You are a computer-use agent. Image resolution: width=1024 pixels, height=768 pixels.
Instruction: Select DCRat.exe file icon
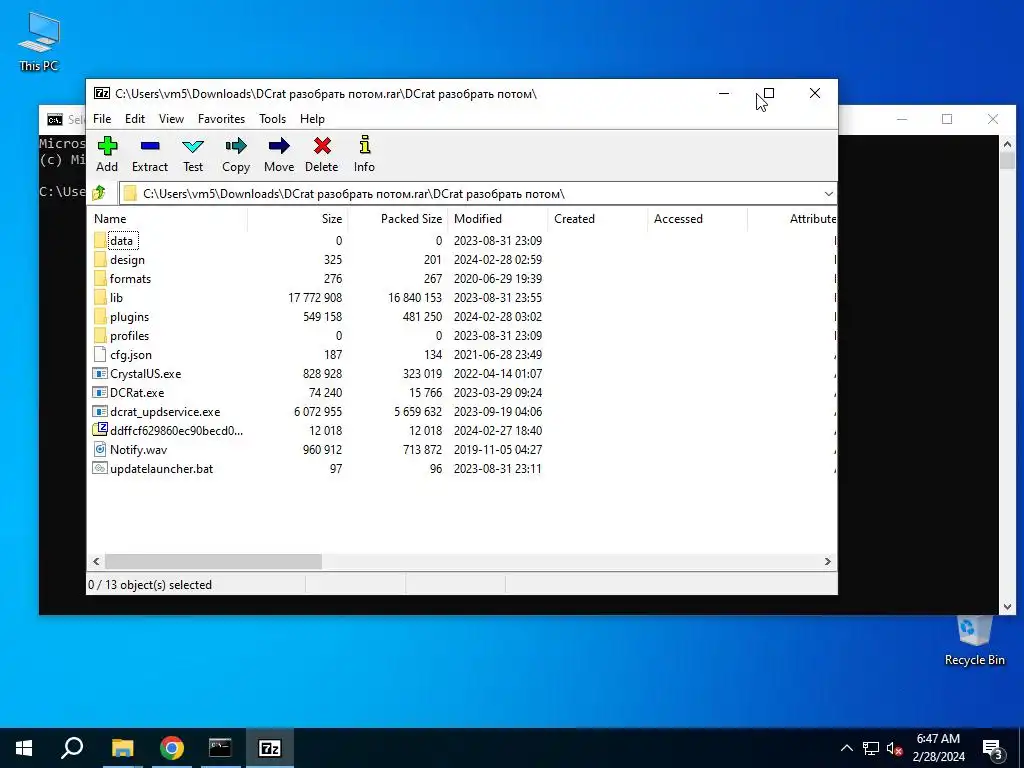(x=100, y=392)
